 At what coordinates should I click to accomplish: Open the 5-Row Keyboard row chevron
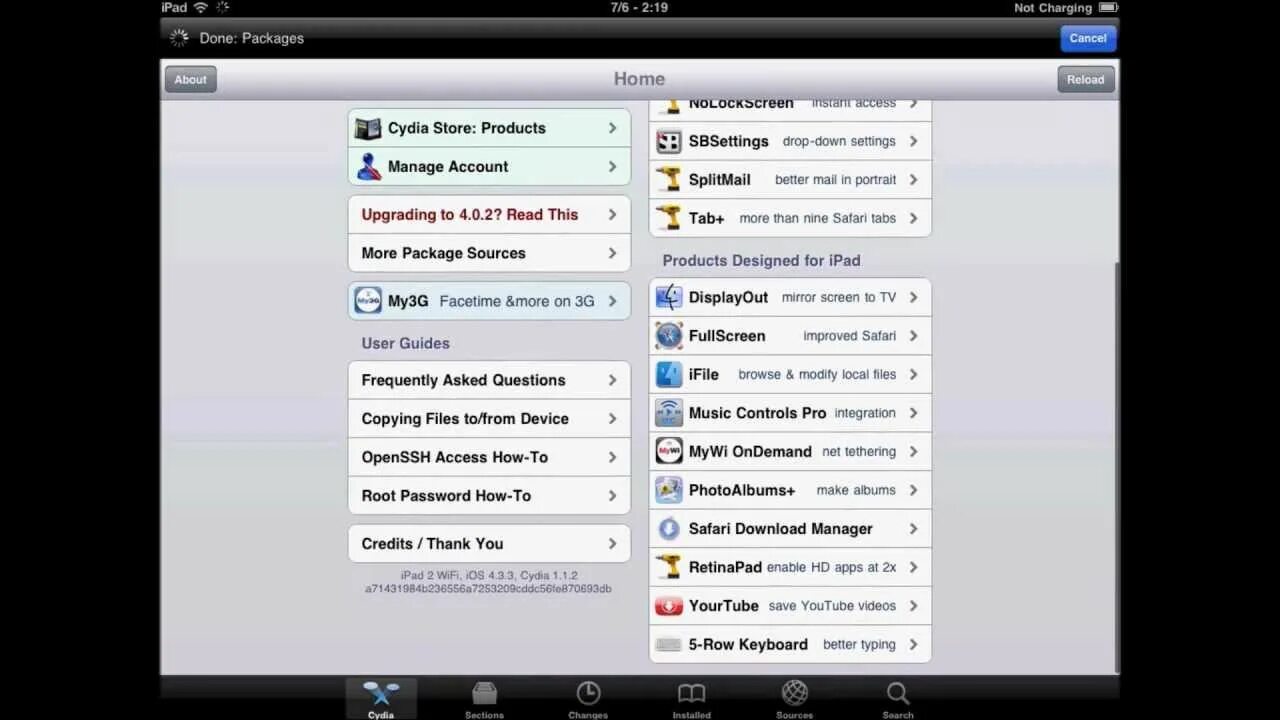[x=913, y=645]
